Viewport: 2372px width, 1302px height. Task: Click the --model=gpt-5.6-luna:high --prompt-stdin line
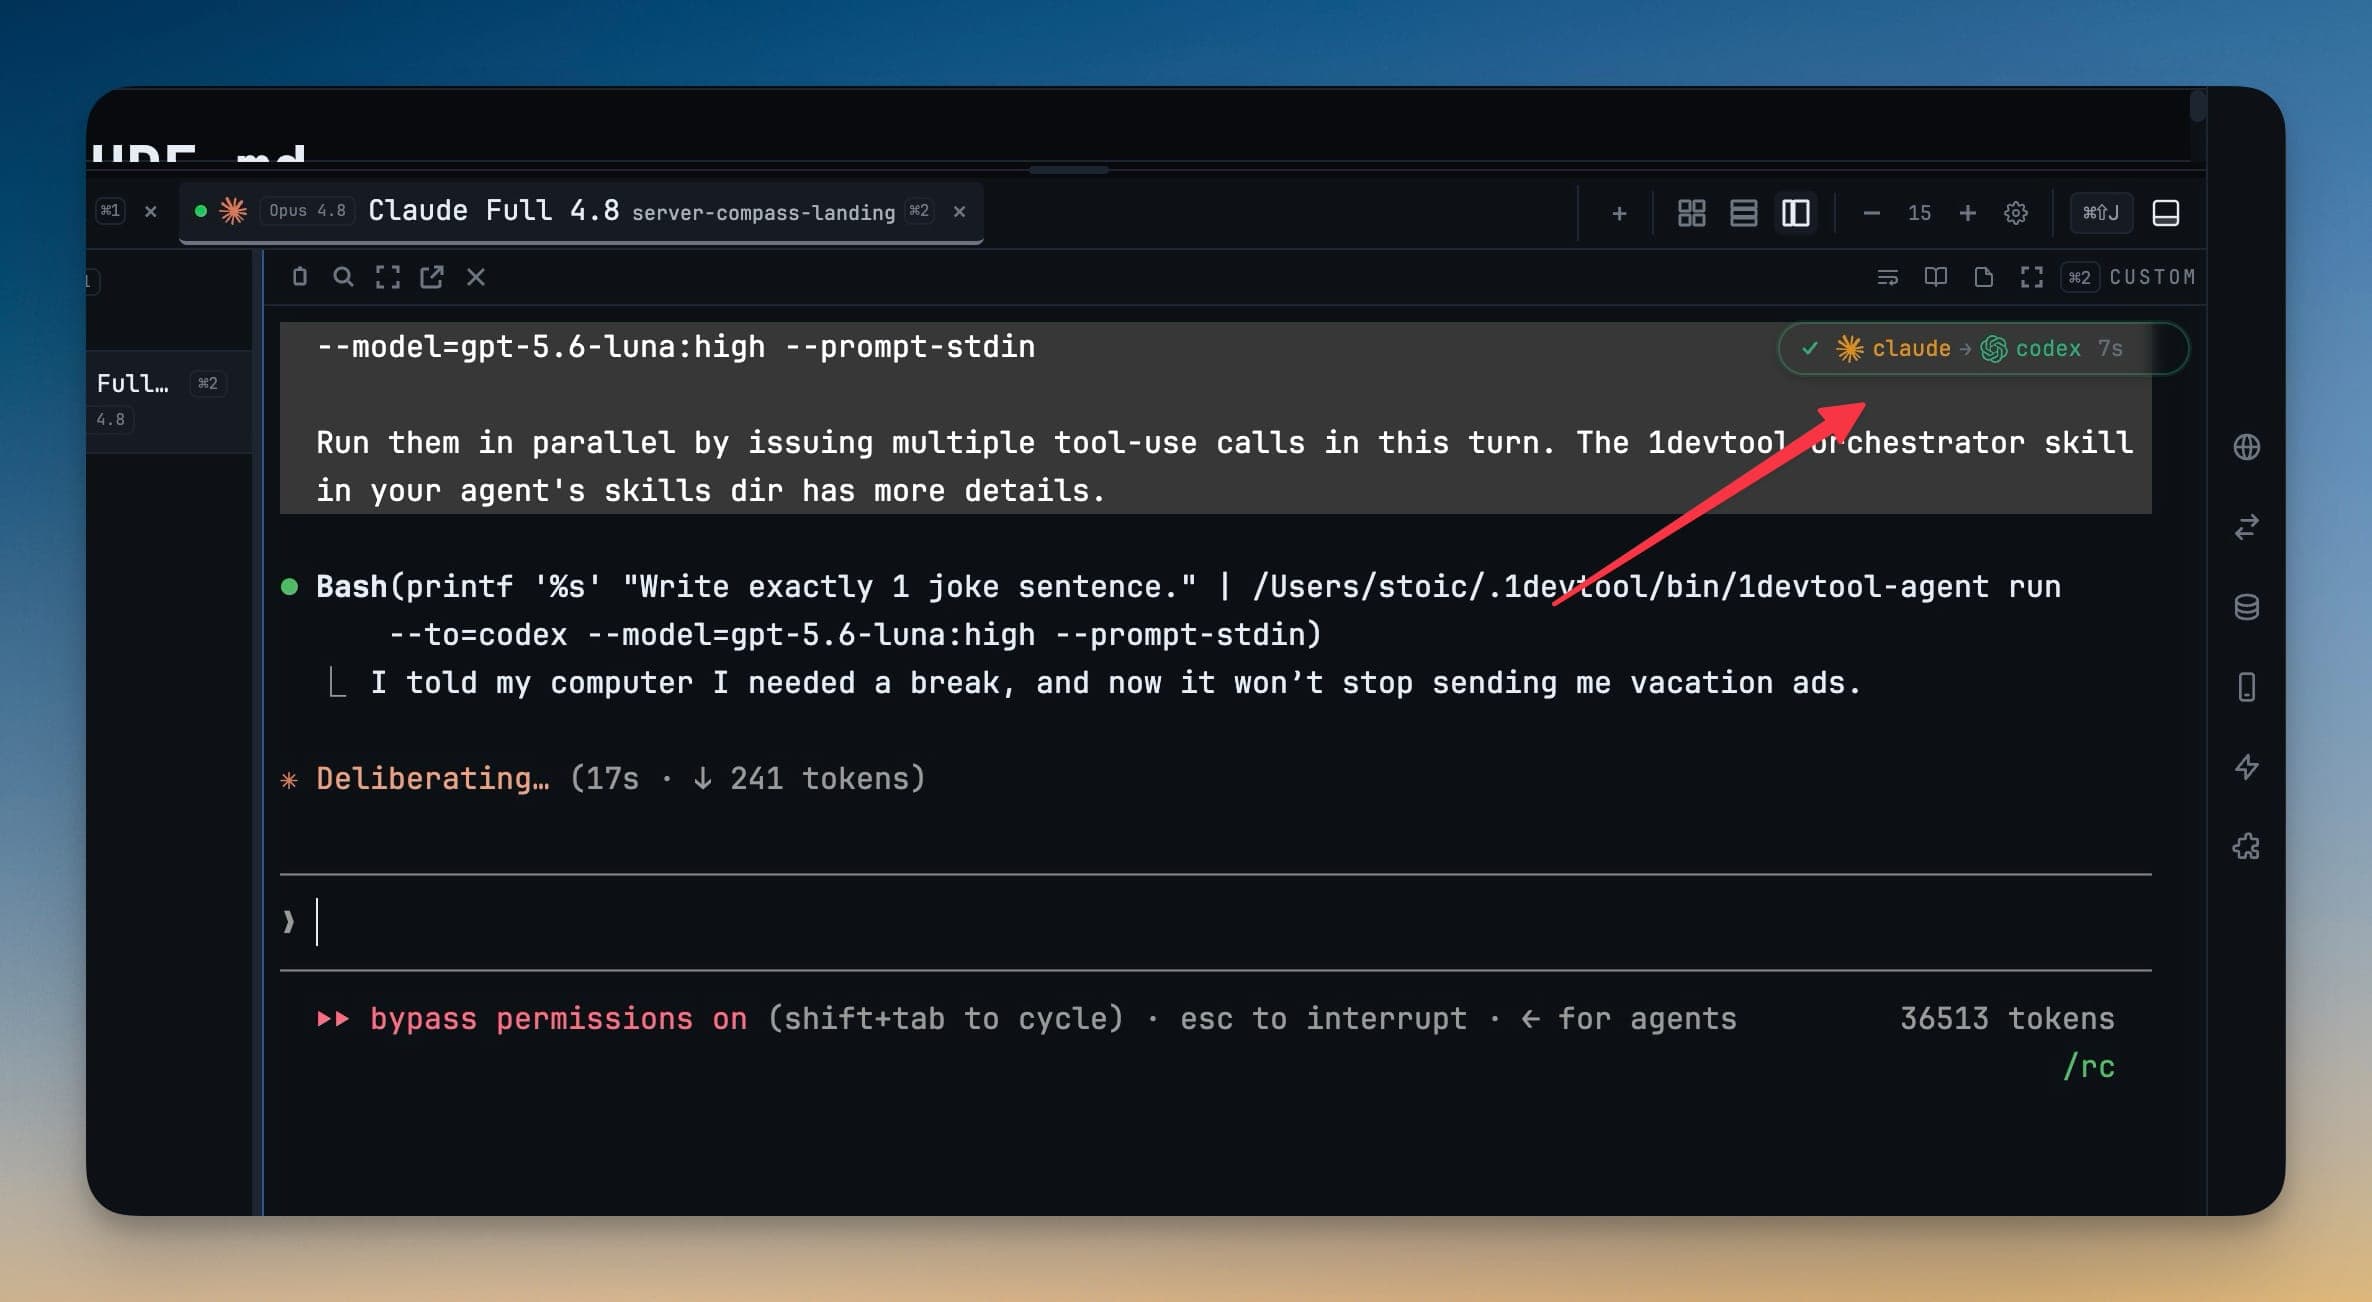pyautogui.click(x=675, y=346)
